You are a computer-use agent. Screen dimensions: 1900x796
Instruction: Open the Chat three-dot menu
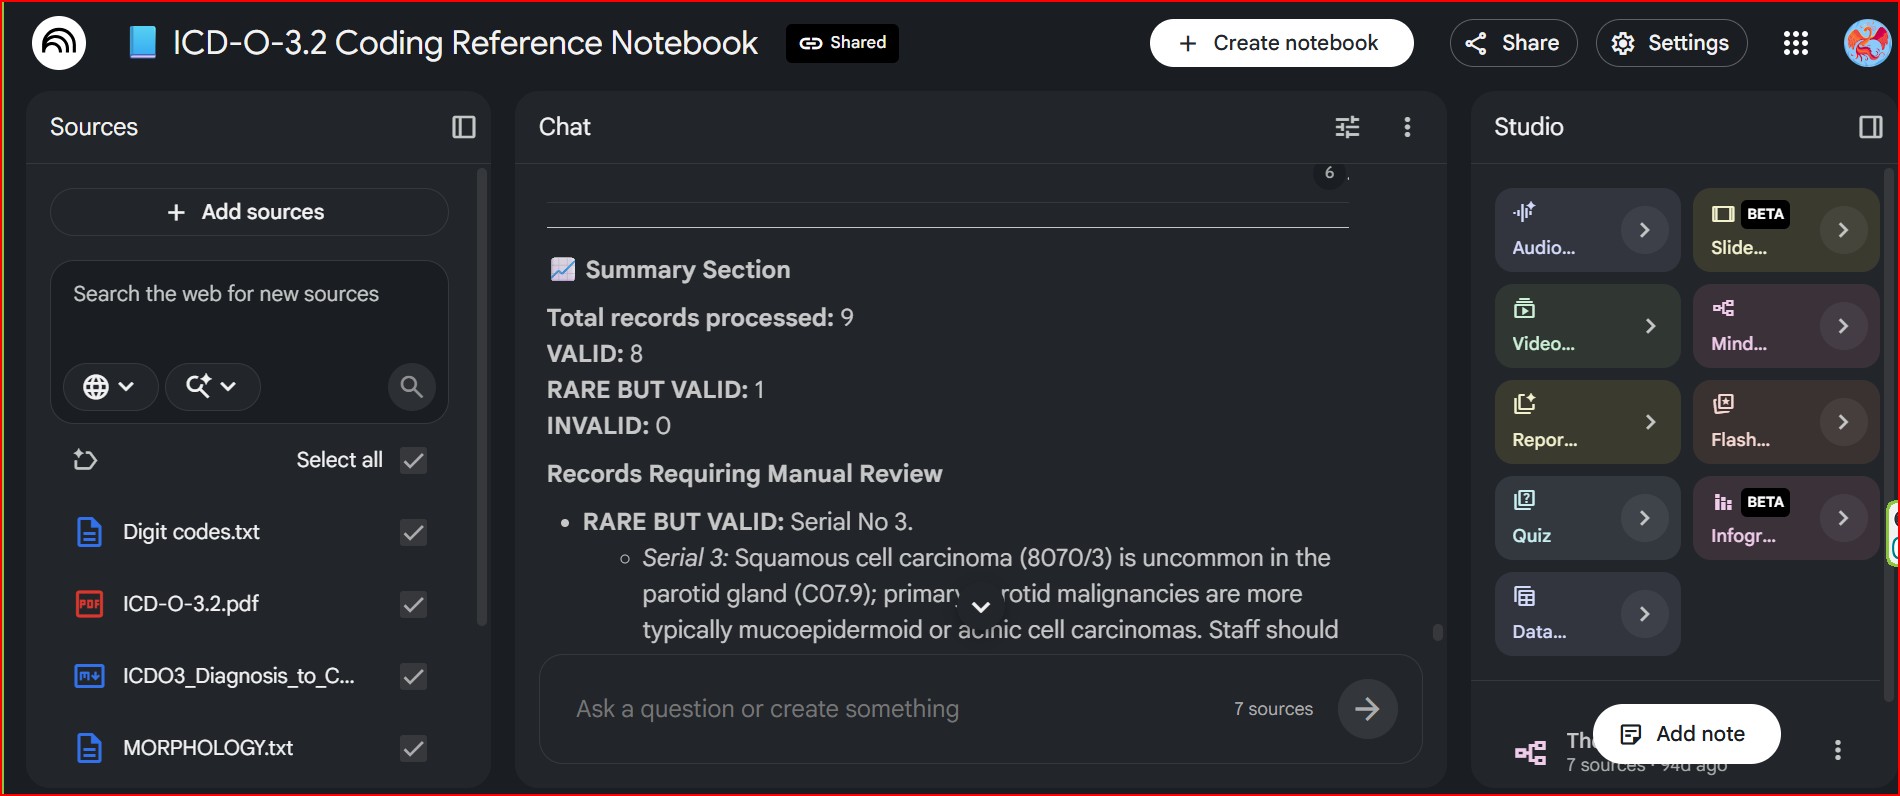pos(1407,127)
